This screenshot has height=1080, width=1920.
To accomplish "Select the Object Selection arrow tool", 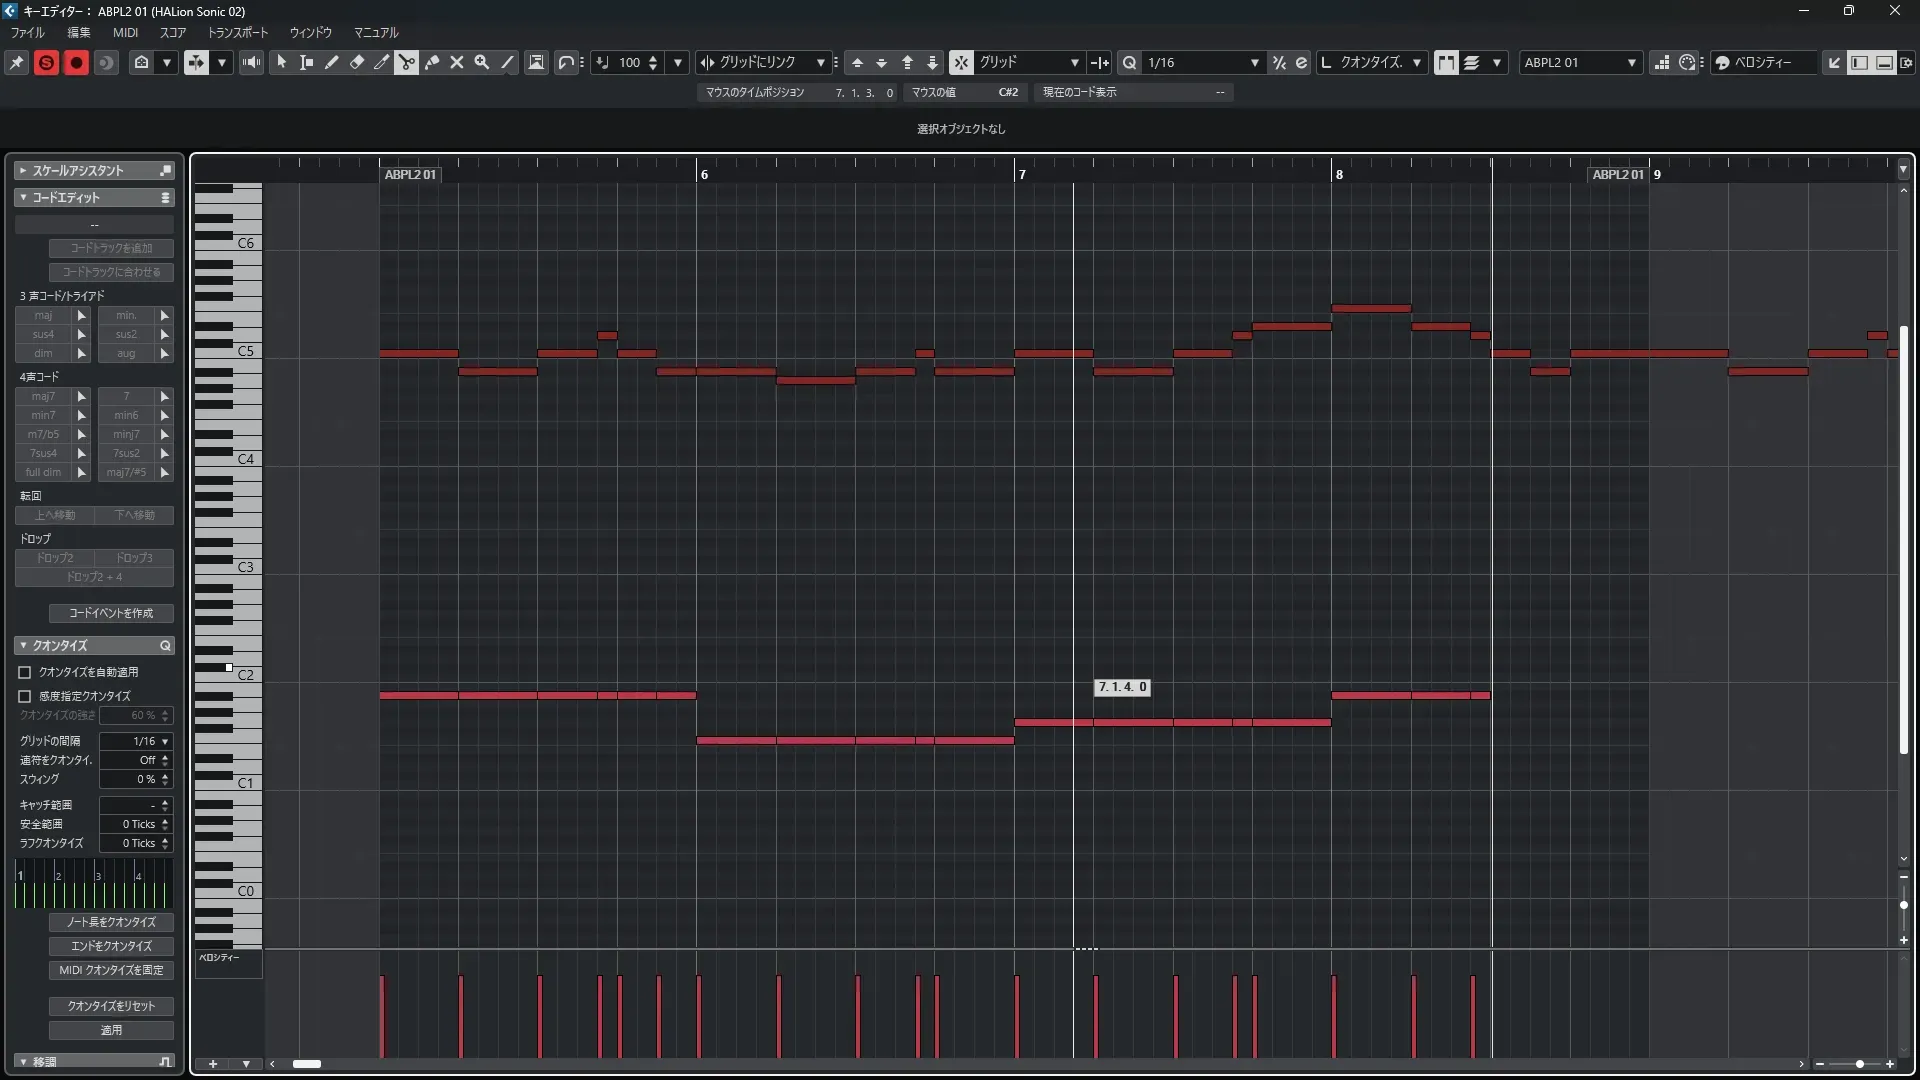I will click(282, 62).
